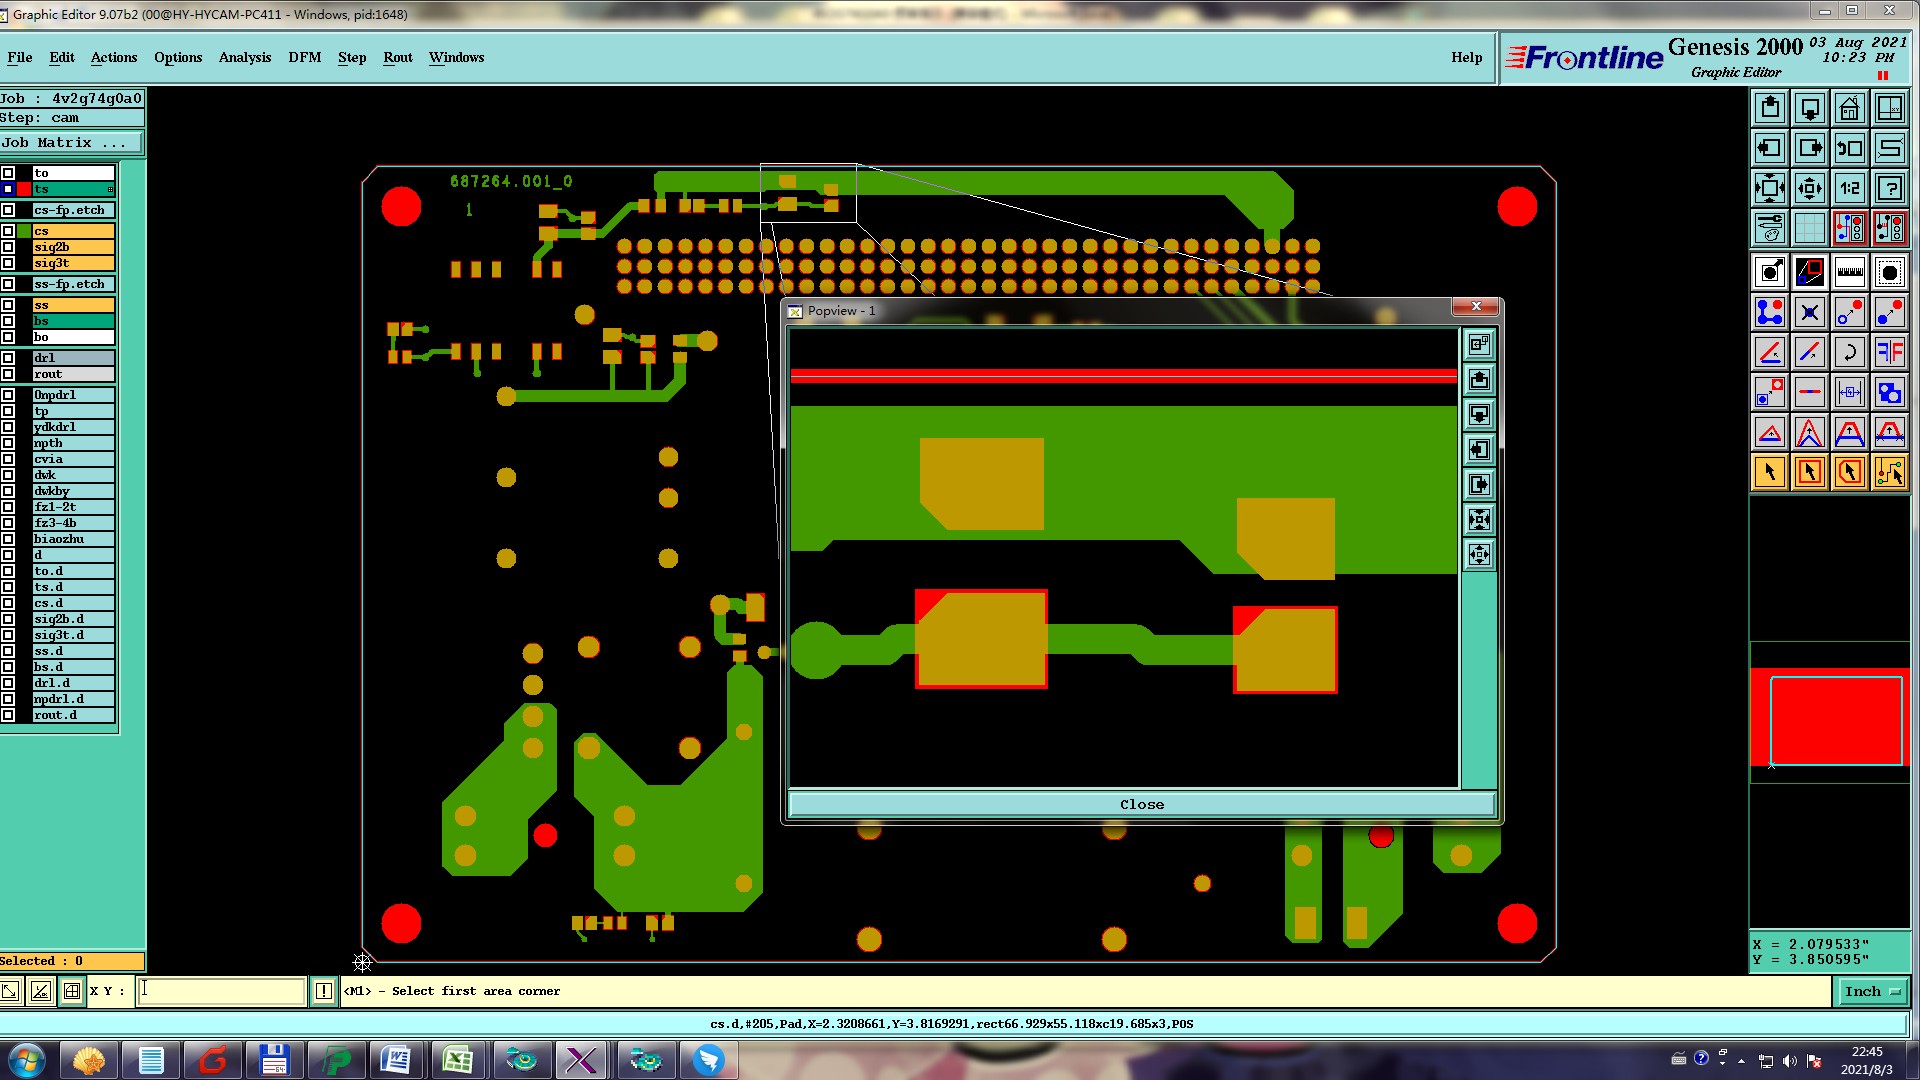Click the X Y coordinate input field
The image size is (1920, 1080).
click(x=221, y=991)
